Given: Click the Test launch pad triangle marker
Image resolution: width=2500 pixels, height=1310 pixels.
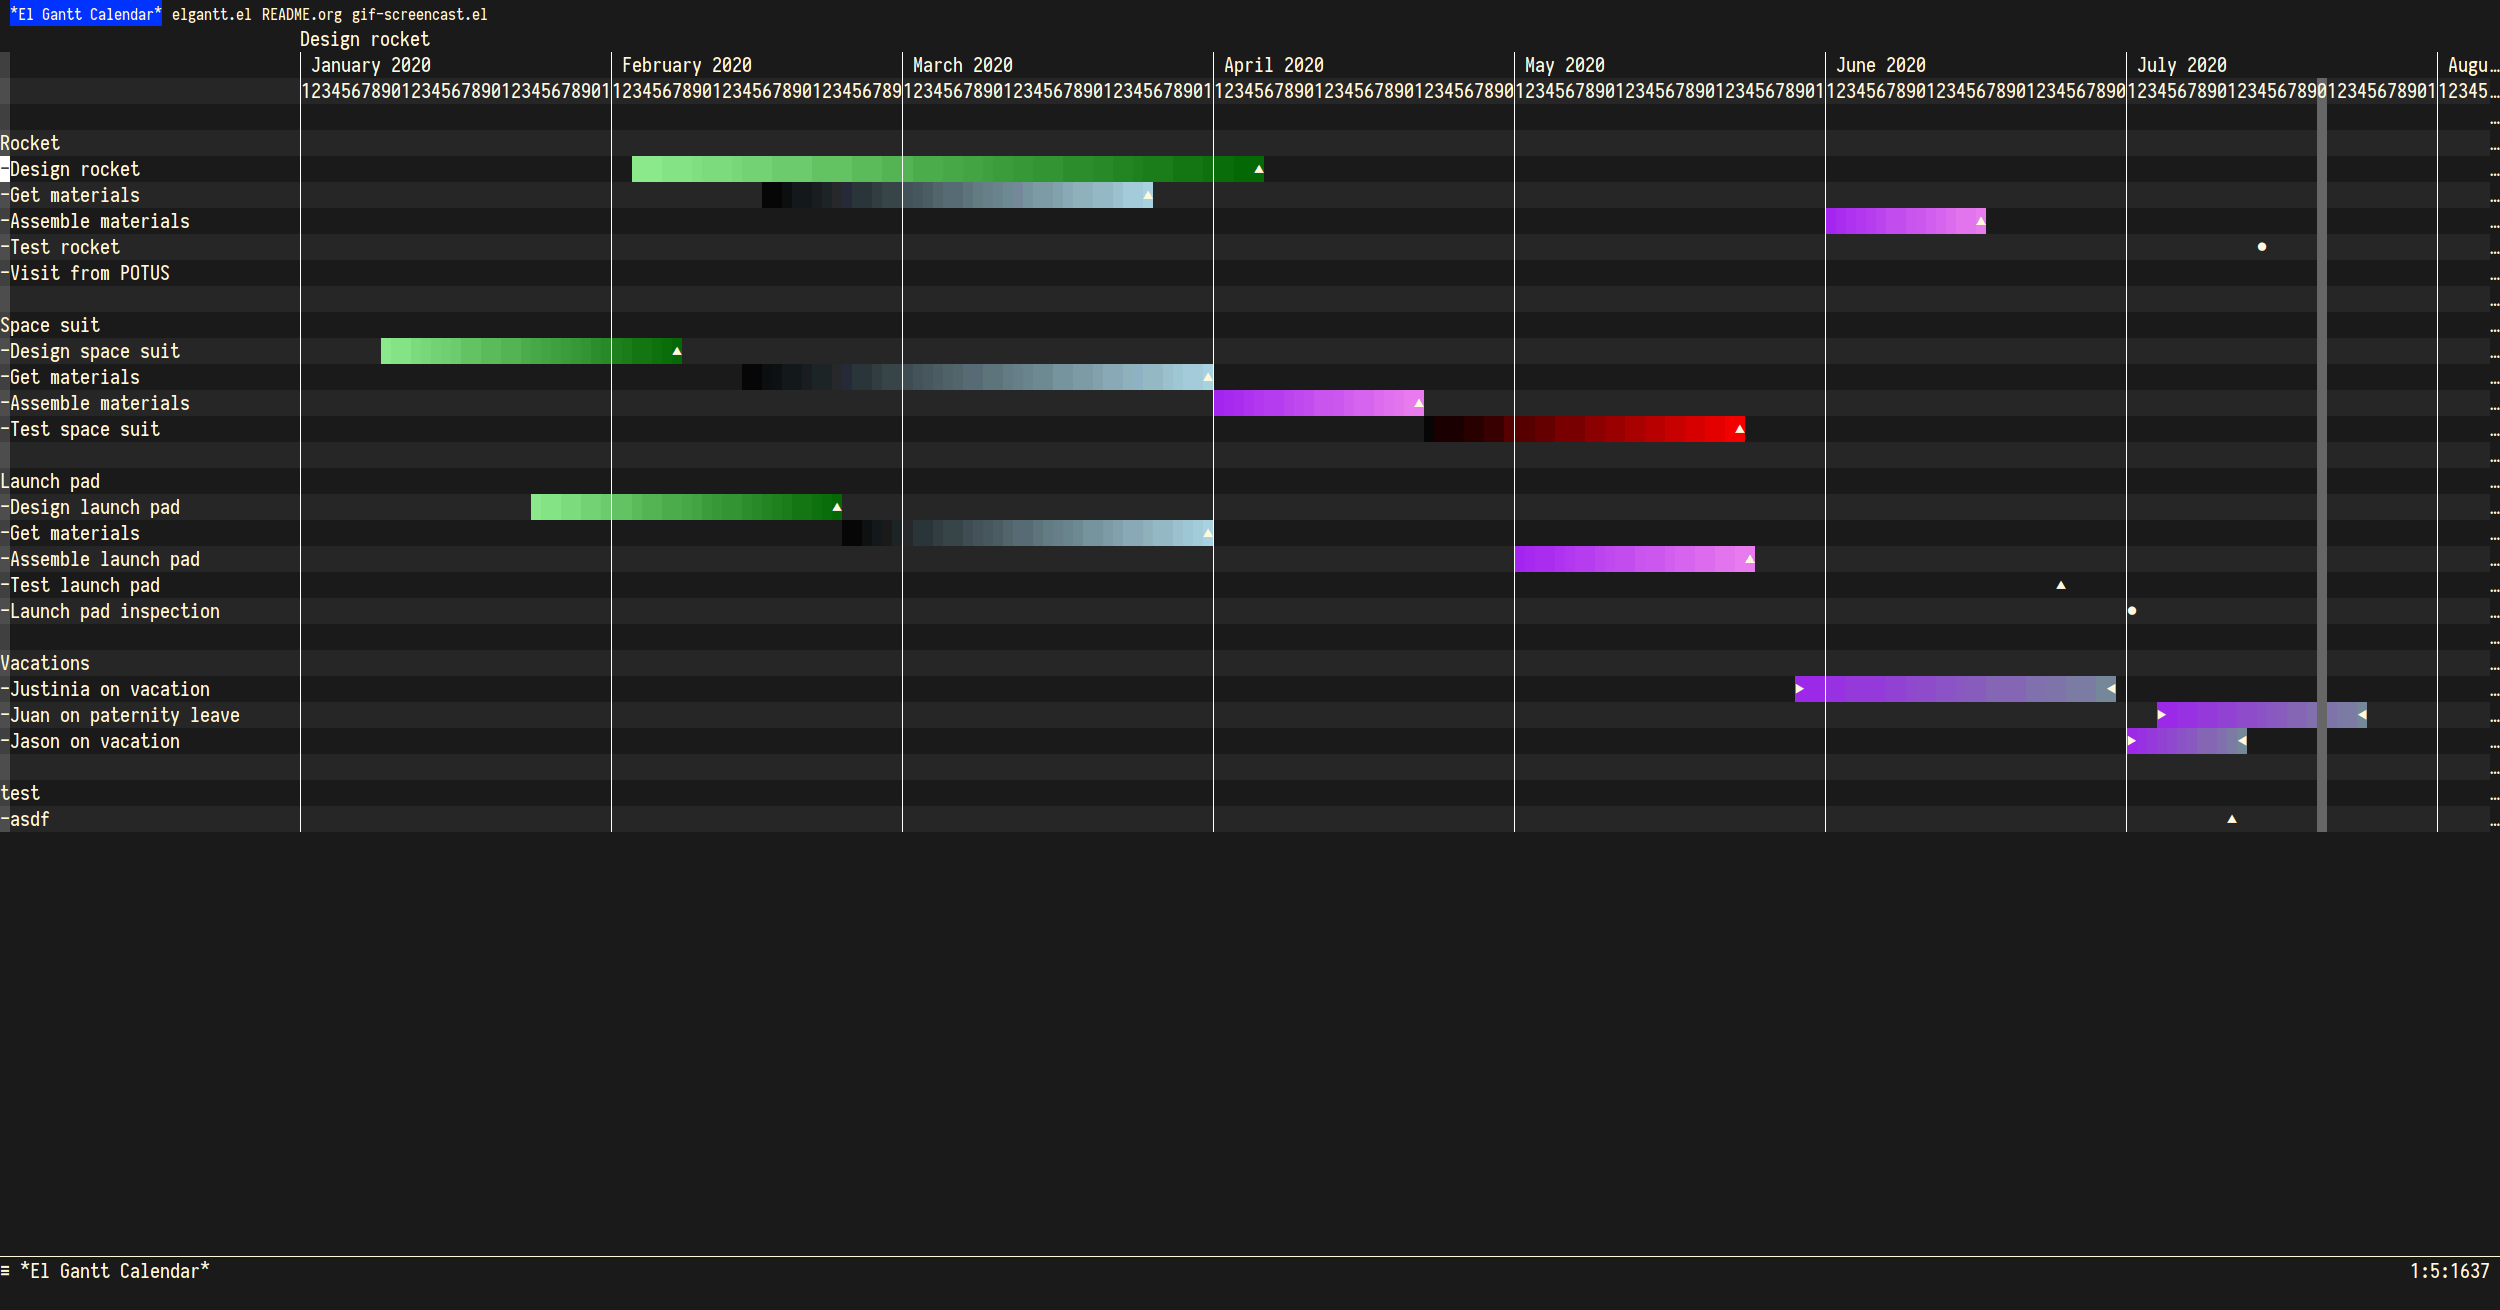Looking at the screenshot, I should pos(2060,585).
